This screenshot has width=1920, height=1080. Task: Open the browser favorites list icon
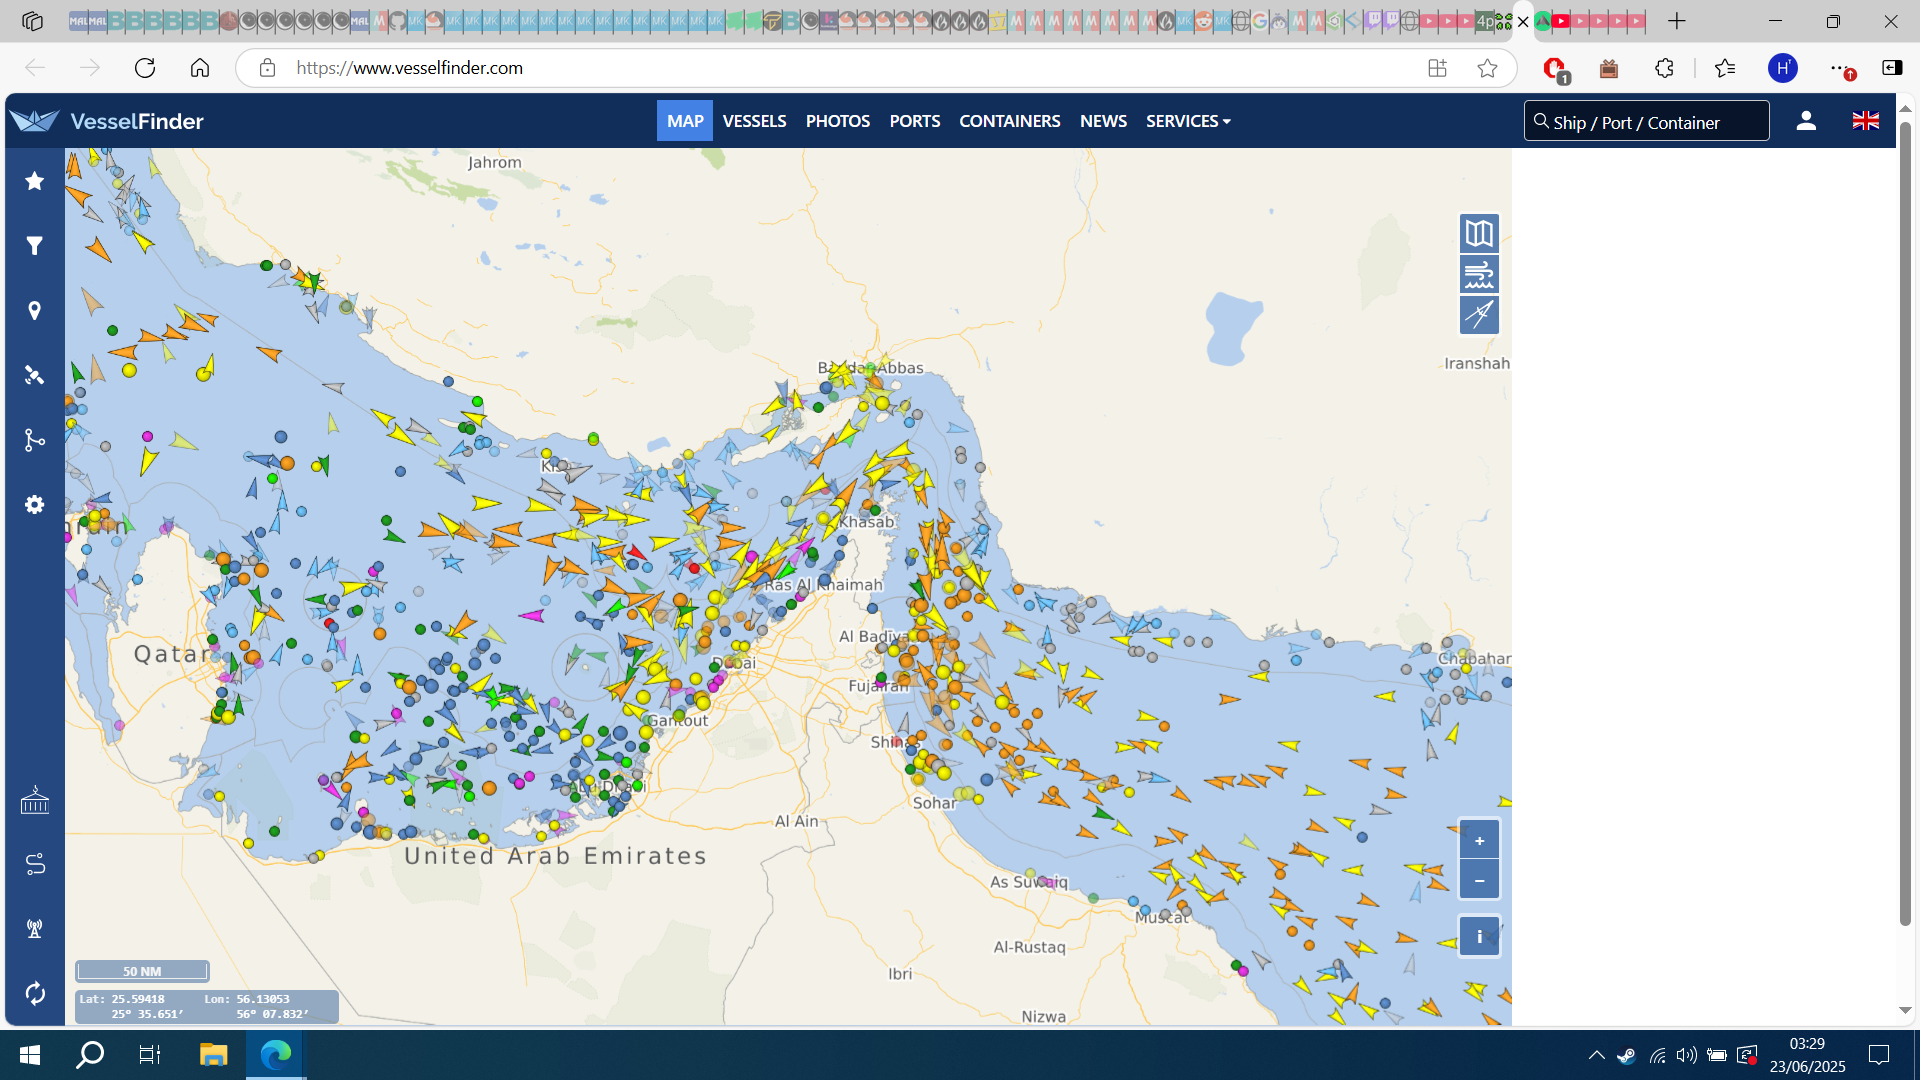click(x=1725, y=68)
